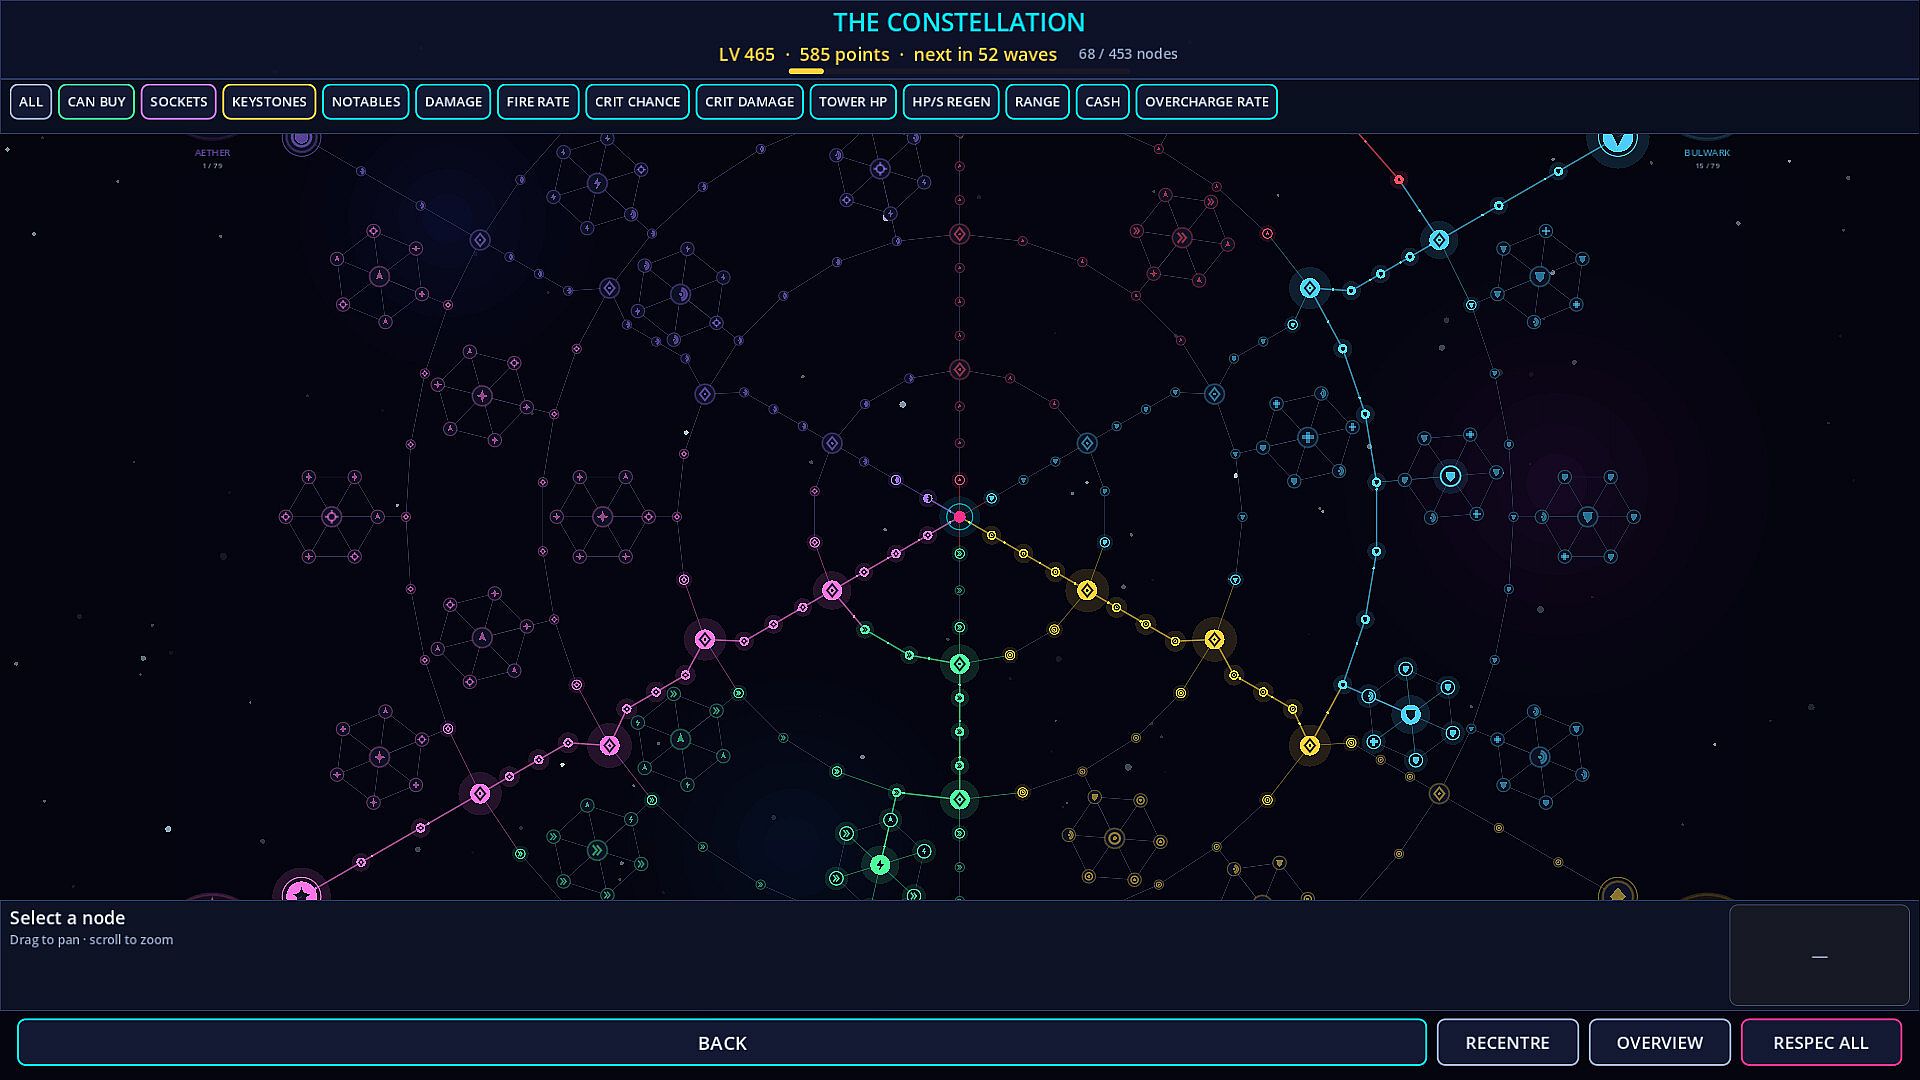Image resolution: width=1920 pixels, height=1080 pixels.
Task: Select the dim green double-chevron cluster centre
Action: tap(597, 851)
